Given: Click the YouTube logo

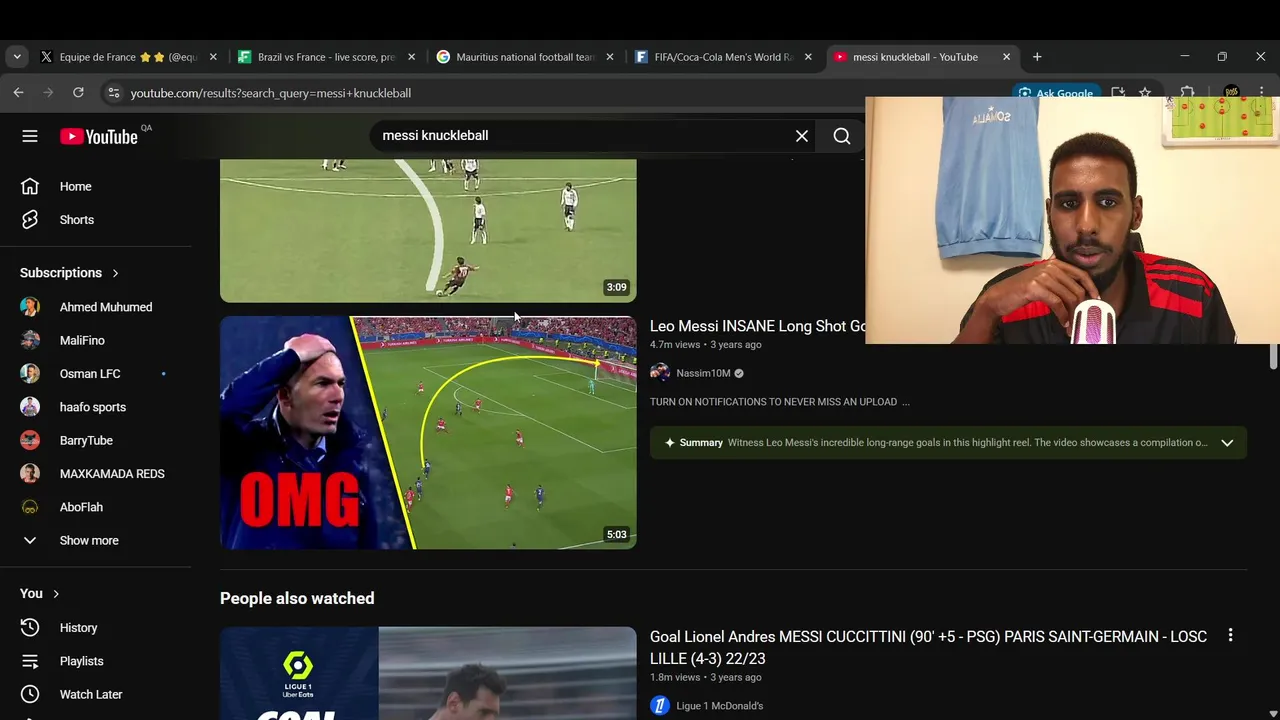Looking at the screenshot, I should tap(99, 137).
